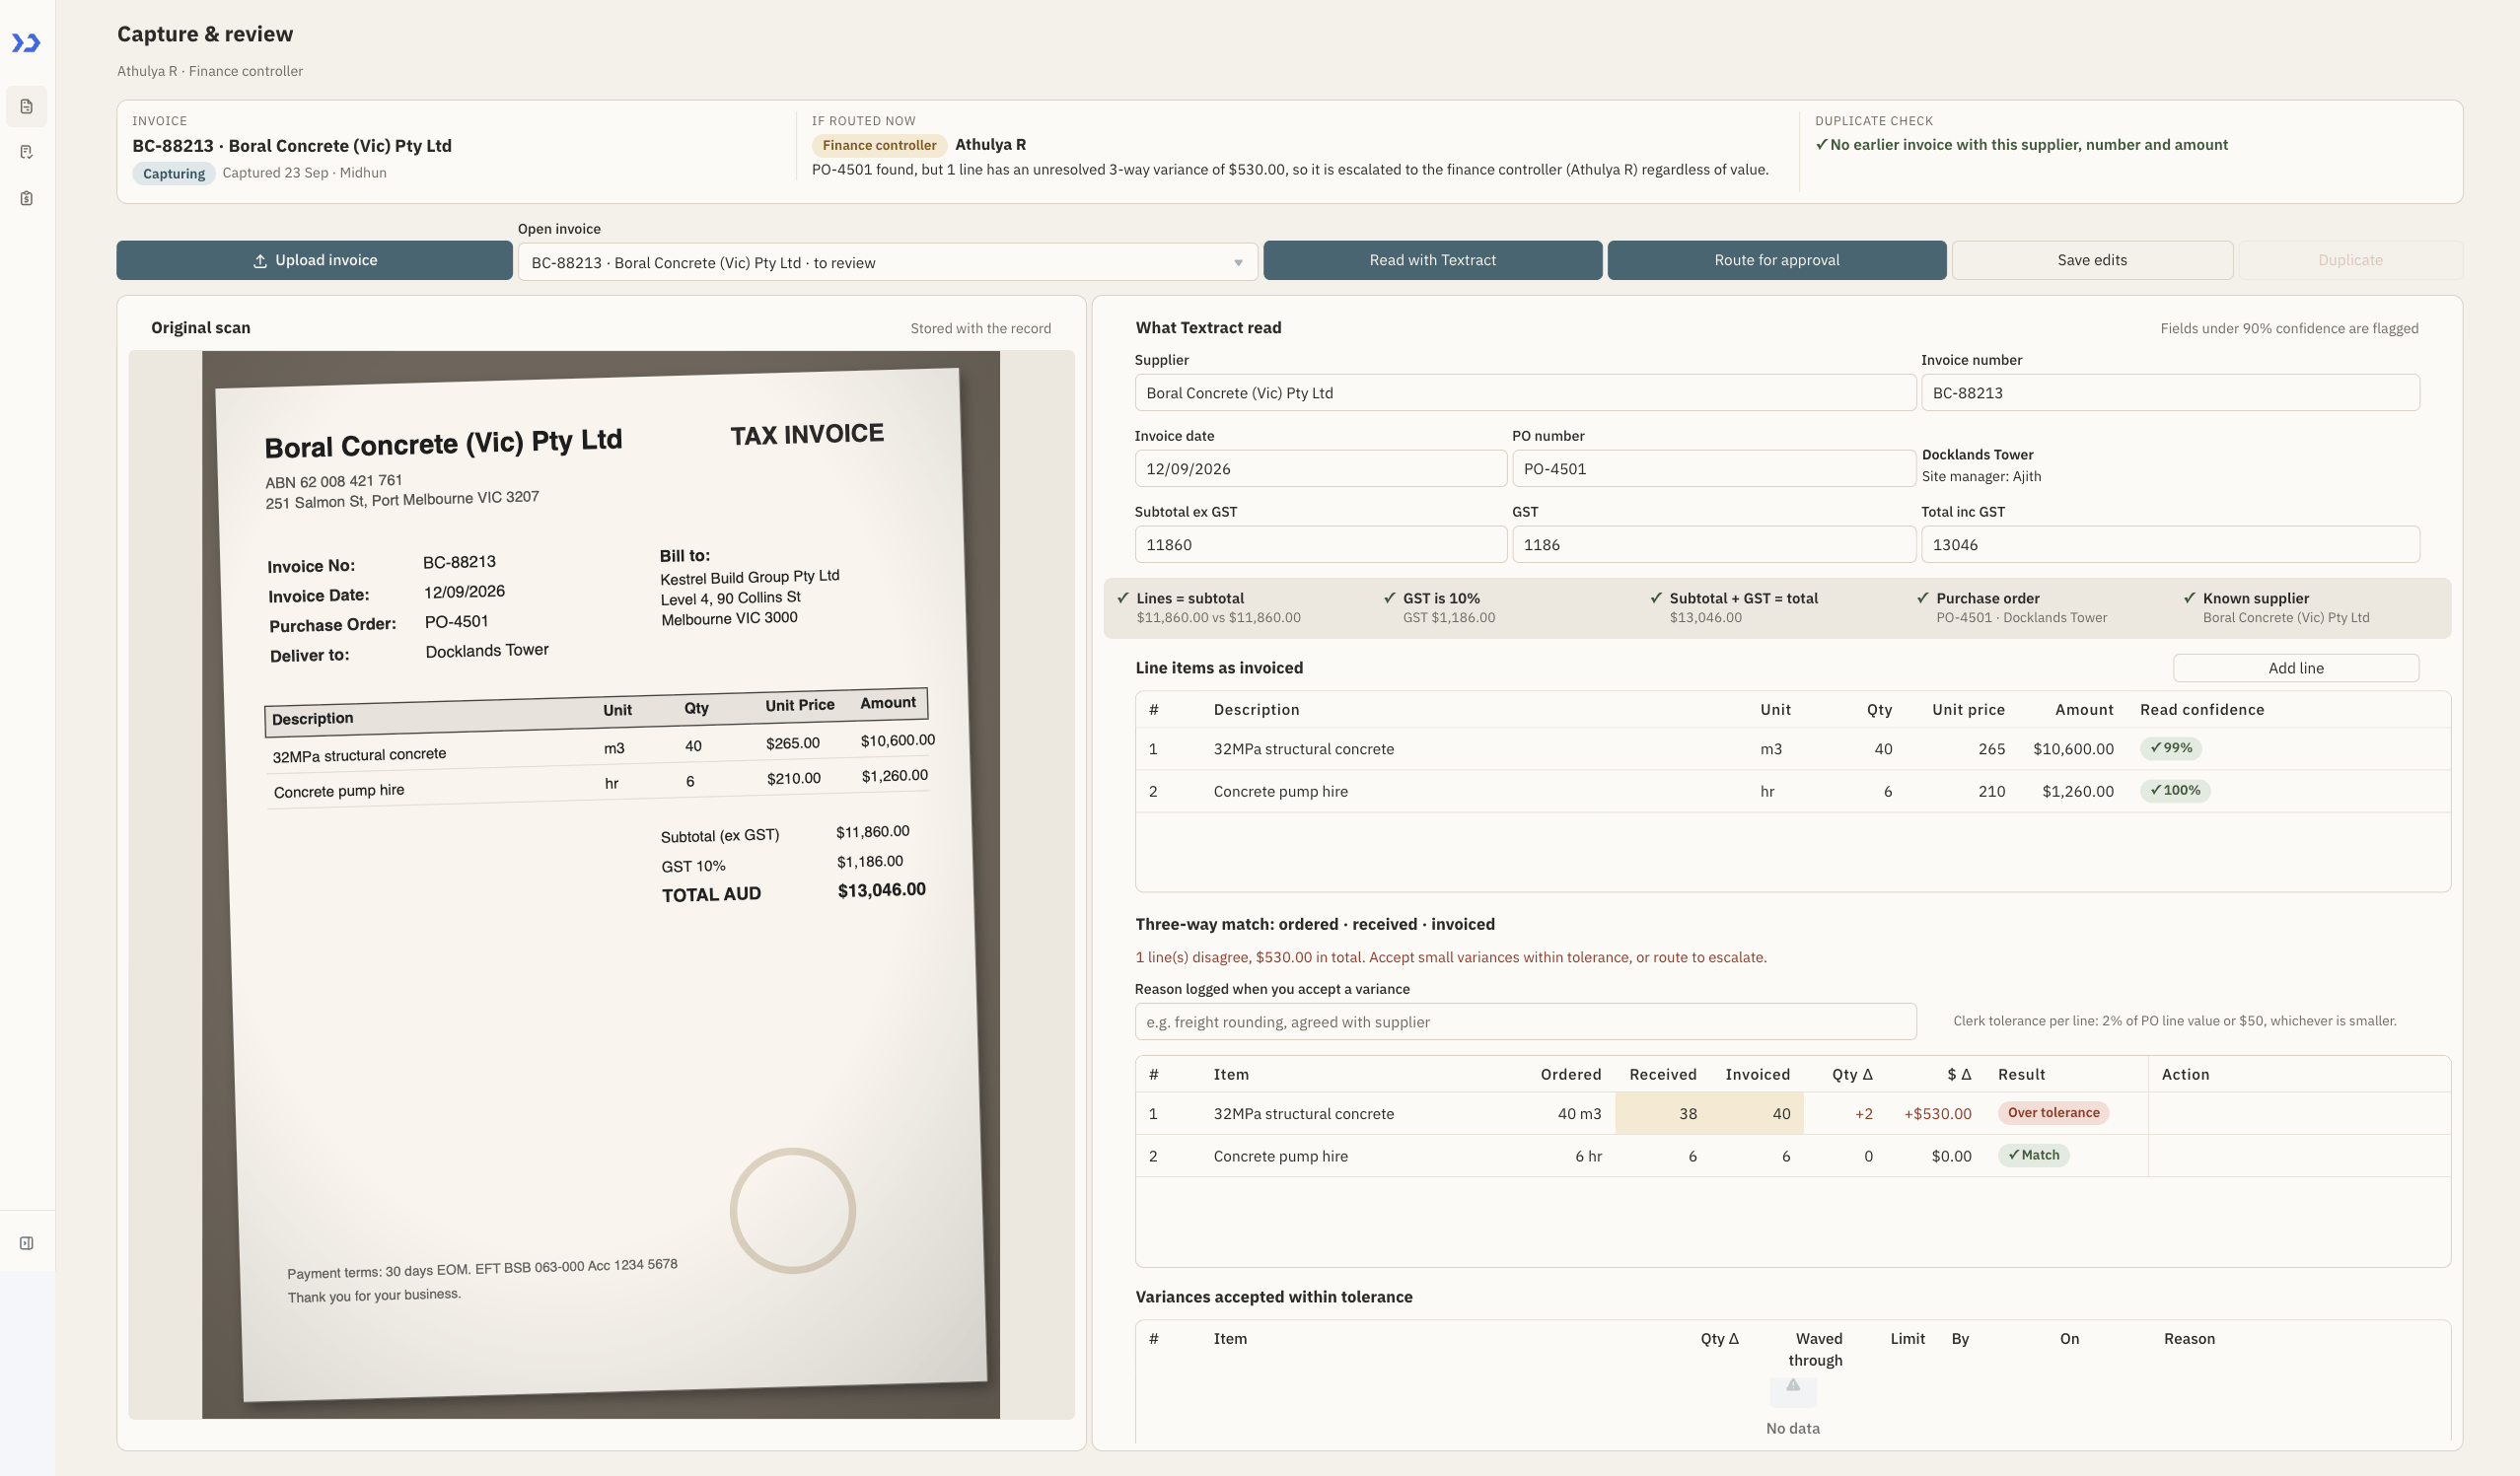Click the 100% read confidence badge
Image resolution: width=2520 pixels, height=1476 pixels.
pos(2175,790)
